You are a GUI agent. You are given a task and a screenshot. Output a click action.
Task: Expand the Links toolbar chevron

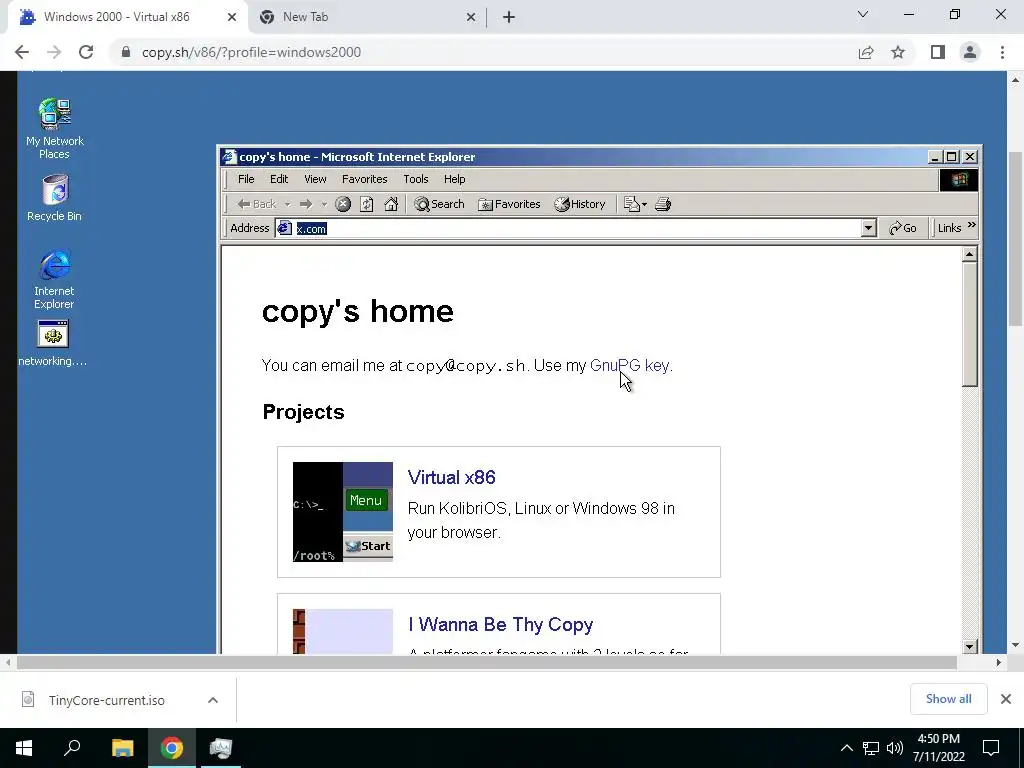tap(972, 225)
